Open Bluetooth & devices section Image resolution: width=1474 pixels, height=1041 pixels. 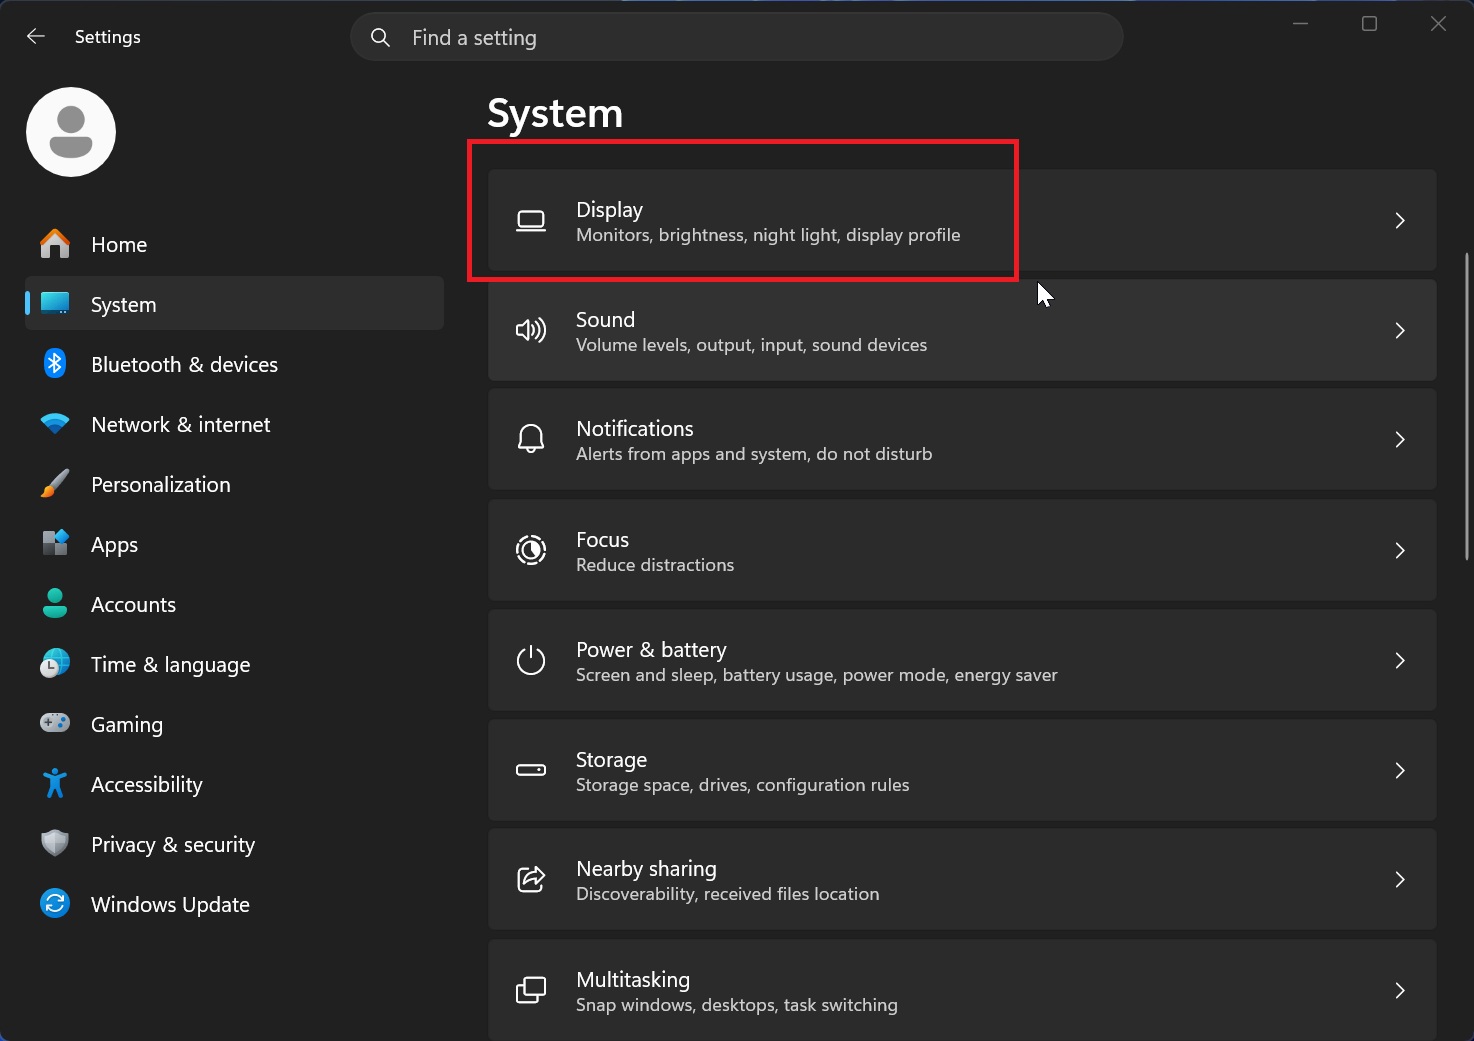235,364
